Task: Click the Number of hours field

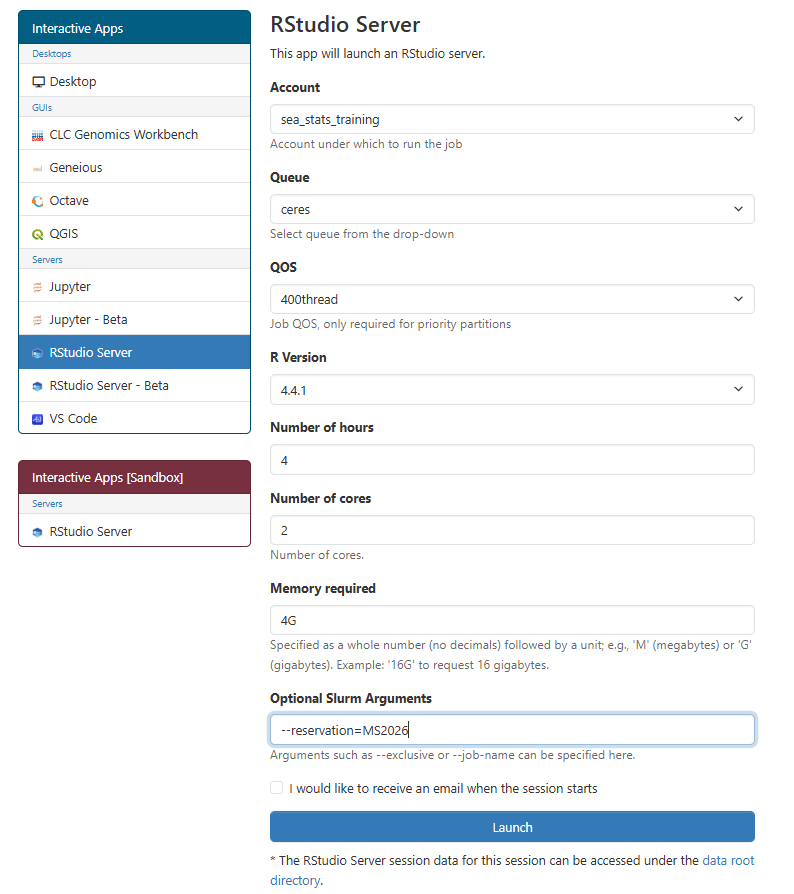Action: [x=512, y=459]
